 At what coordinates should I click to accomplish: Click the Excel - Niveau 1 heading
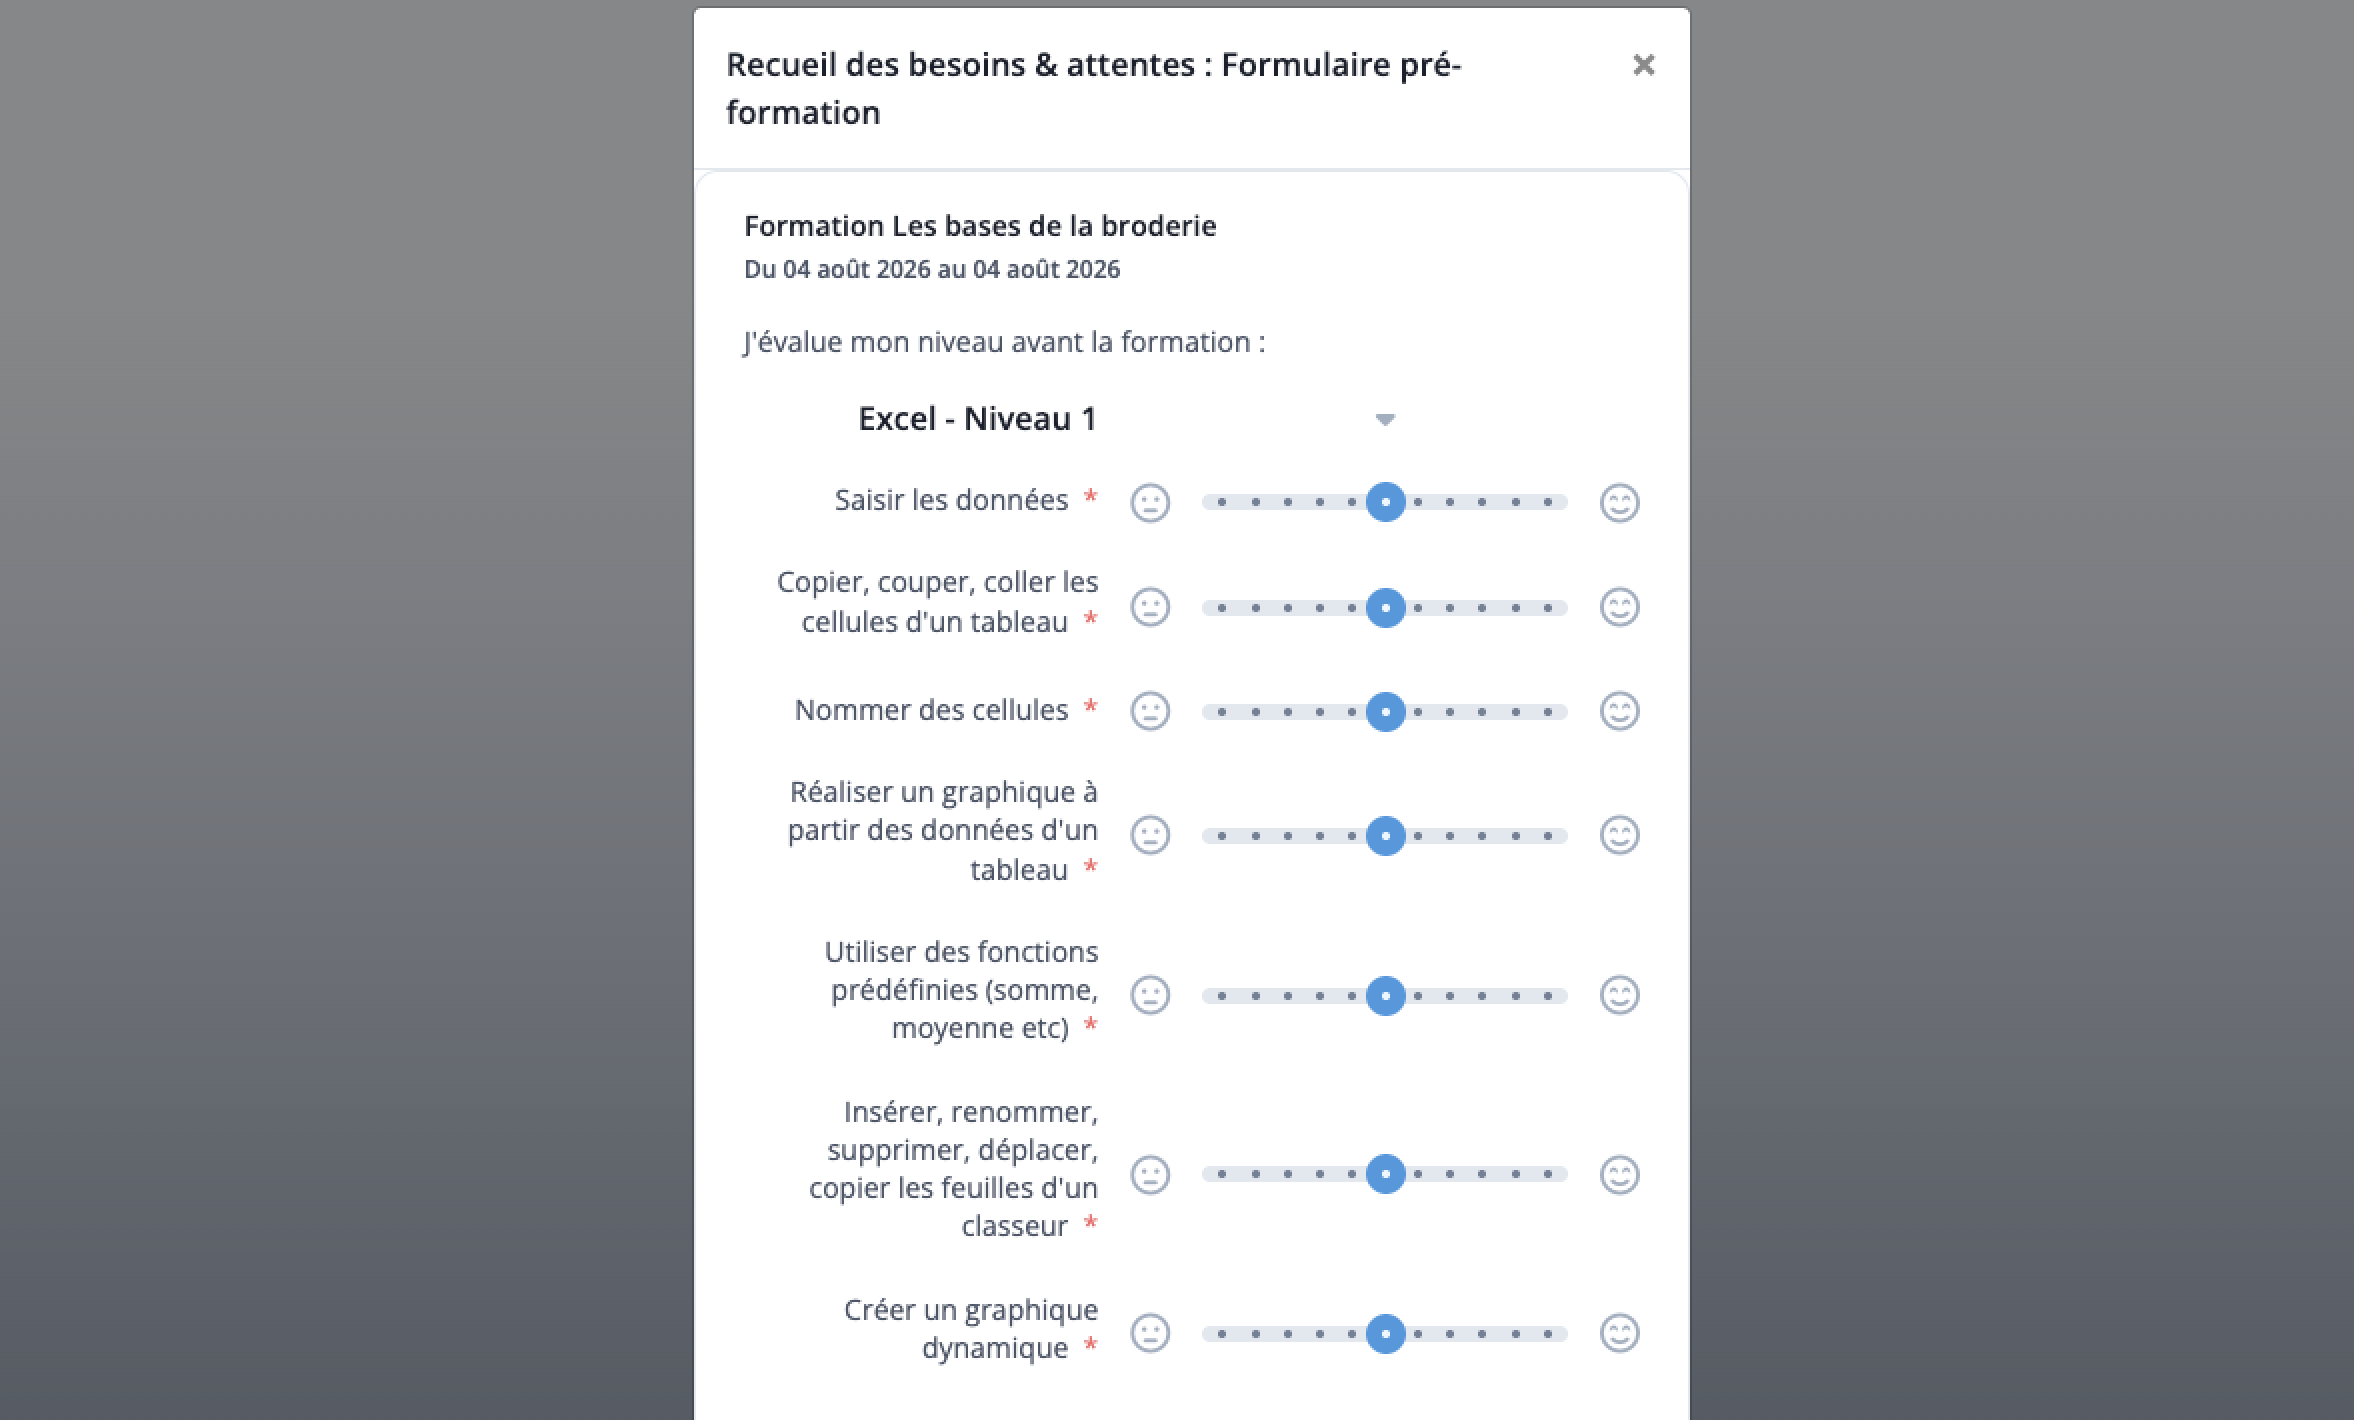coord(977,418)
